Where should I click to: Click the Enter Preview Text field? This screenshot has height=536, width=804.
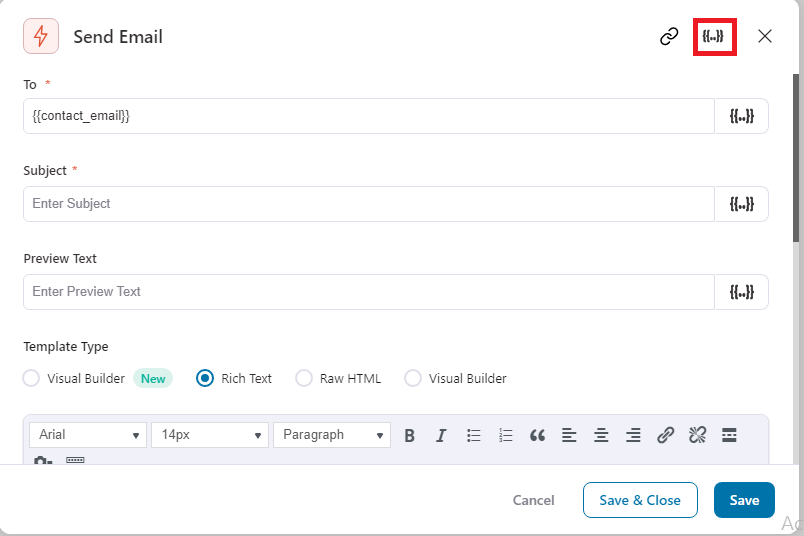(x=369, y=292)
